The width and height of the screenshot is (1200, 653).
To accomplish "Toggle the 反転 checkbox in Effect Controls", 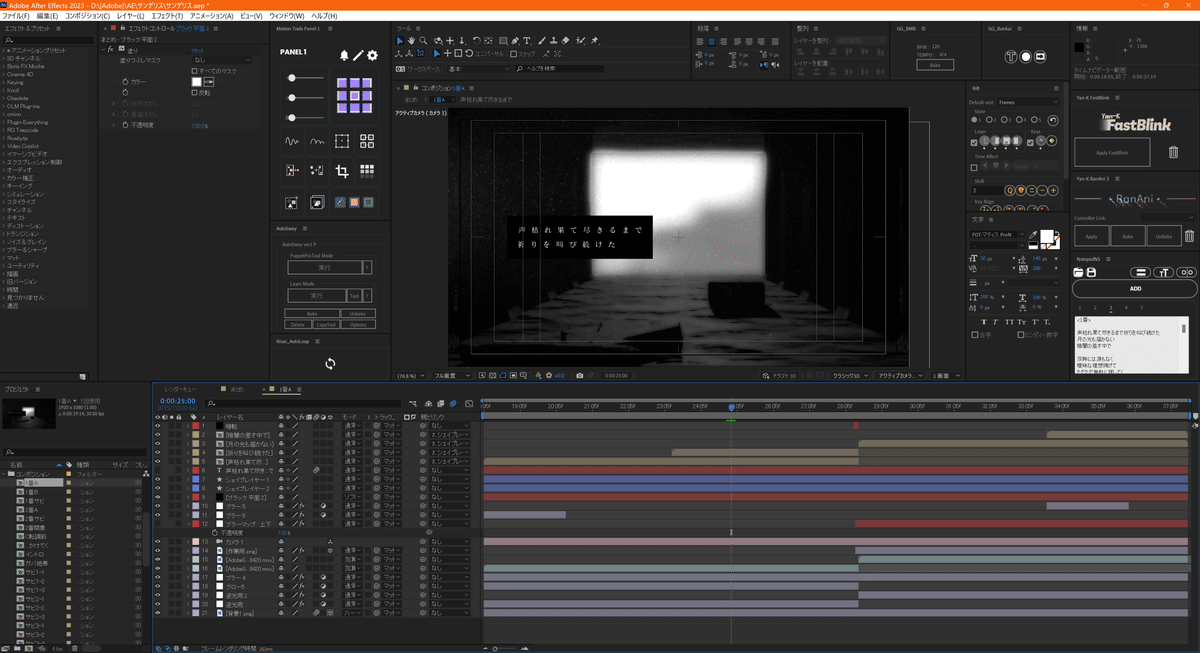I will pyautogui.click(x=194, y=91).
